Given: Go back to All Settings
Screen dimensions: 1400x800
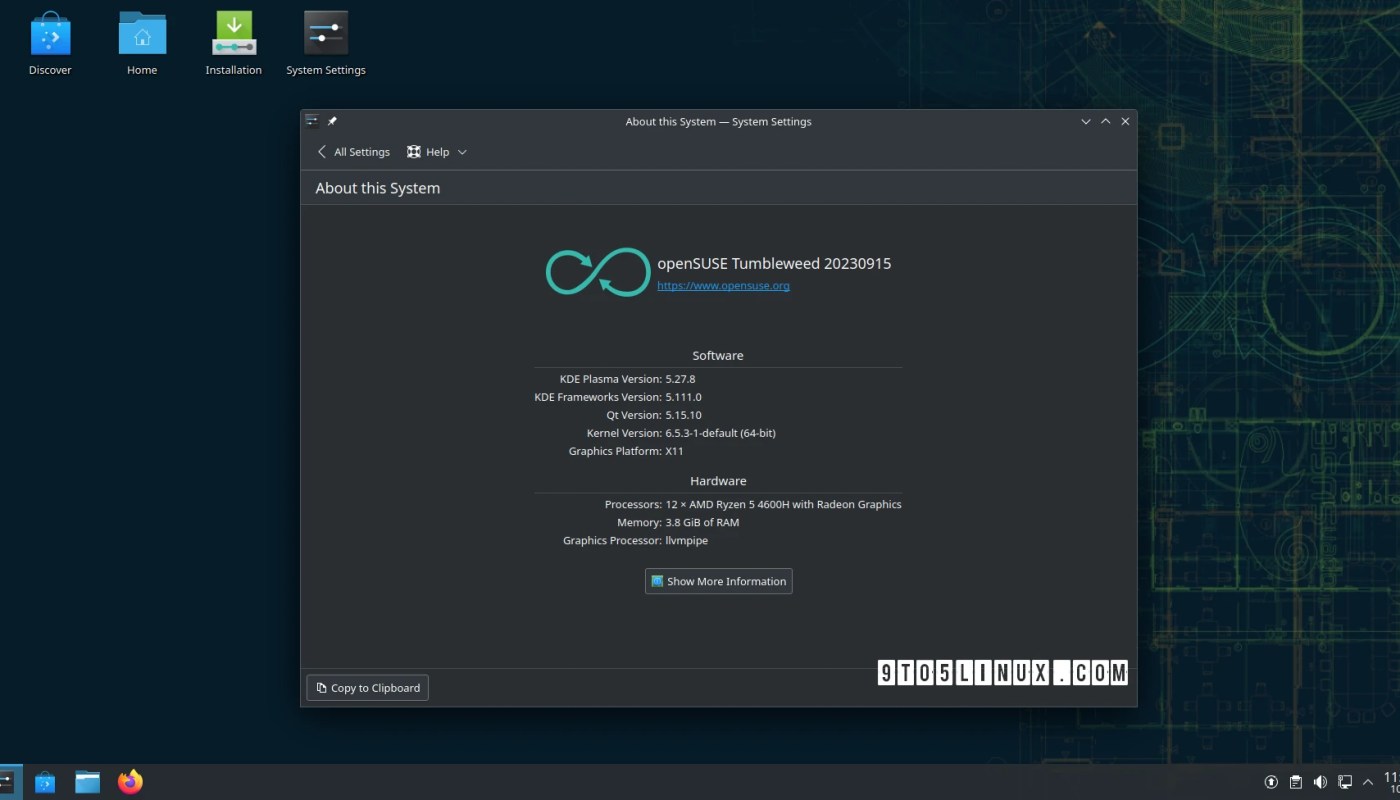Looking at the screenshot, I should pos(353,152).
